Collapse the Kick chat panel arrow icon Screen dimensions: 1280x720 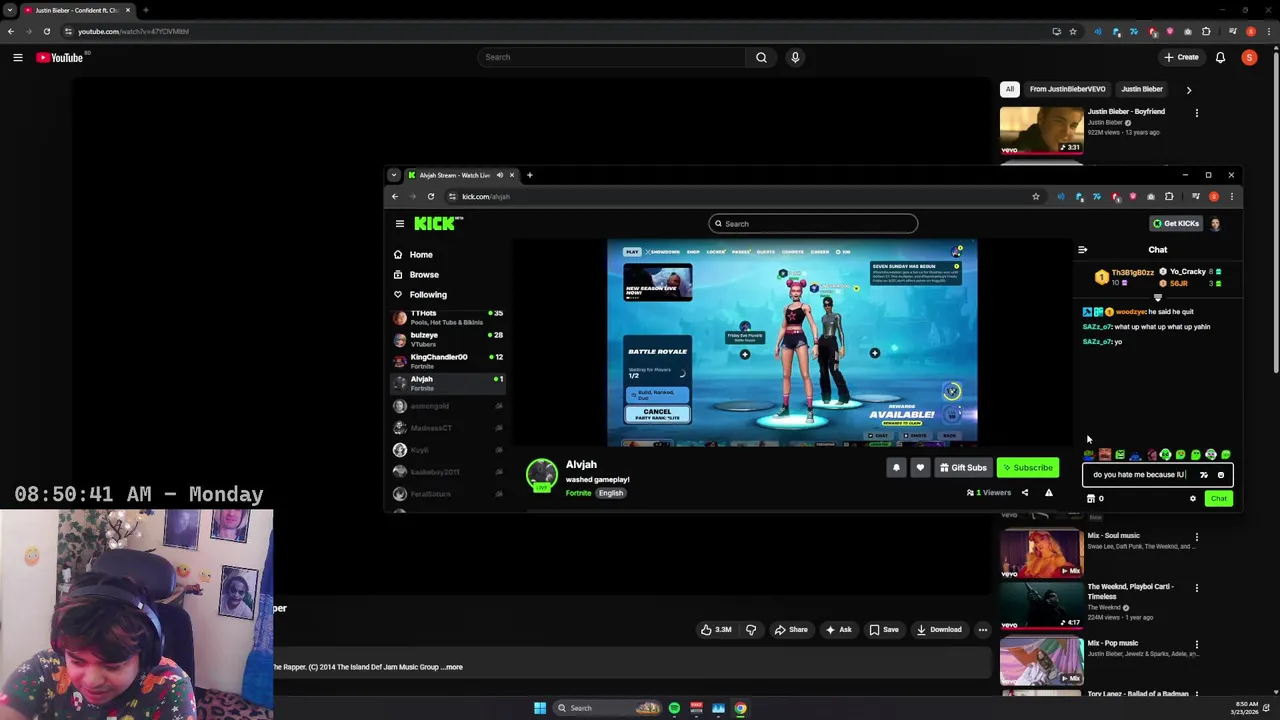pos(1082,250)
